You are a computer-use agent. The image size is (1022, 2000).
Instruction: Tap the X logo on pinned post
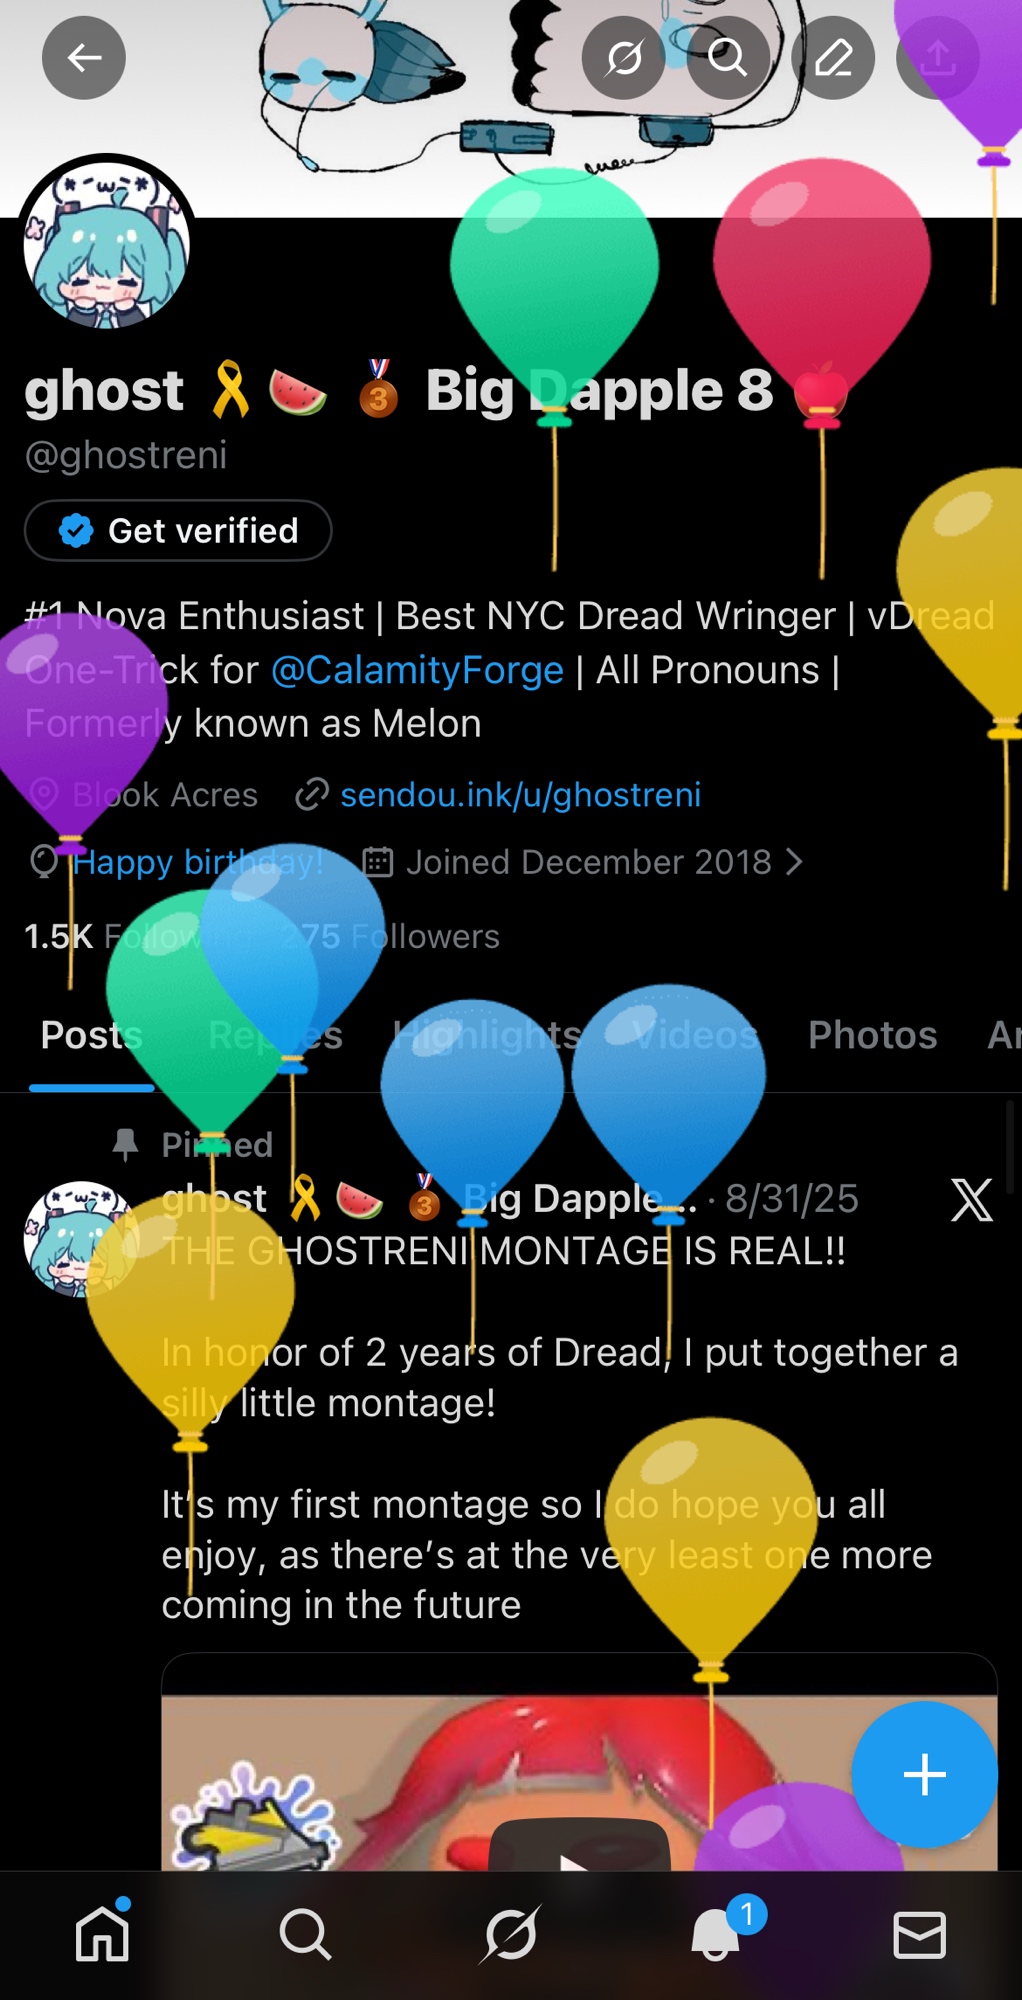click(x=971, y=1199)
